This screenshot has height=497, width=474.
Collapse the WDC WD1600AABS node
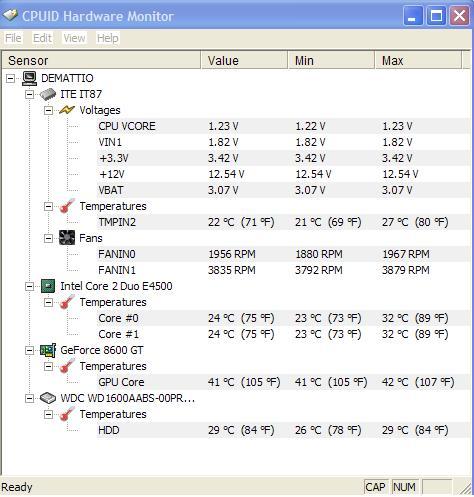30,398
